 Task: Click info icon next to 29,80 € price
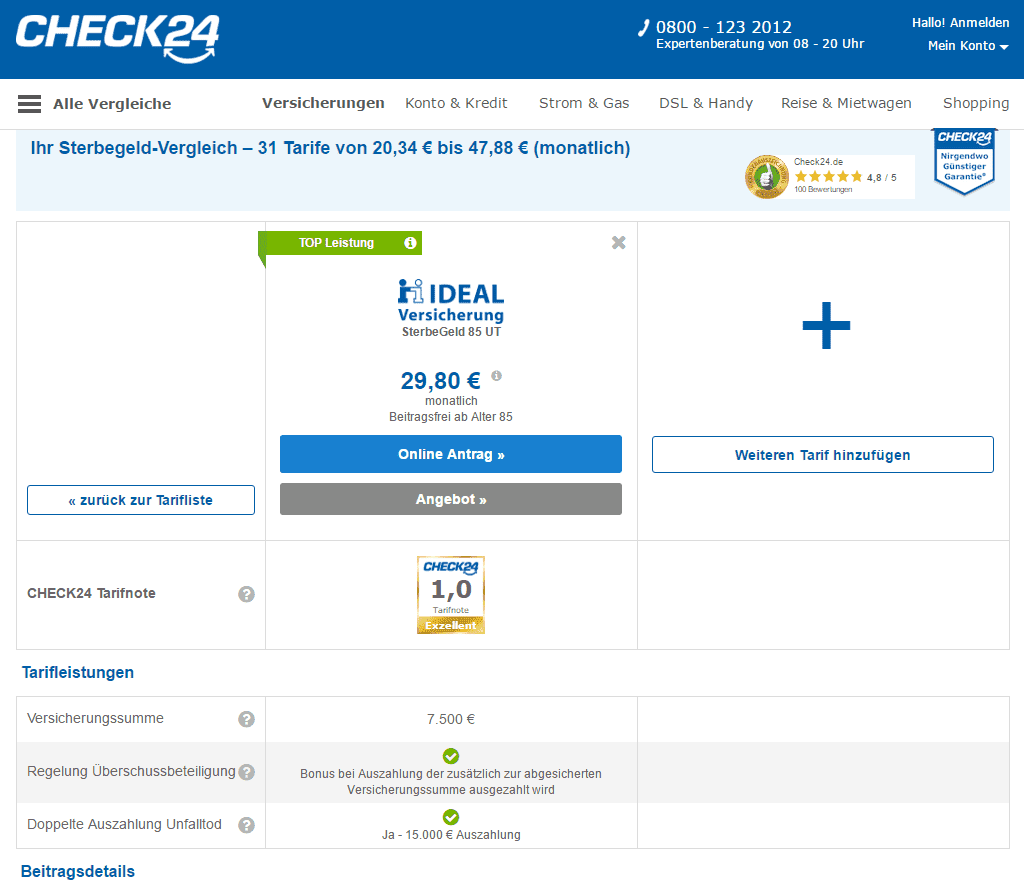pos(497,377)
